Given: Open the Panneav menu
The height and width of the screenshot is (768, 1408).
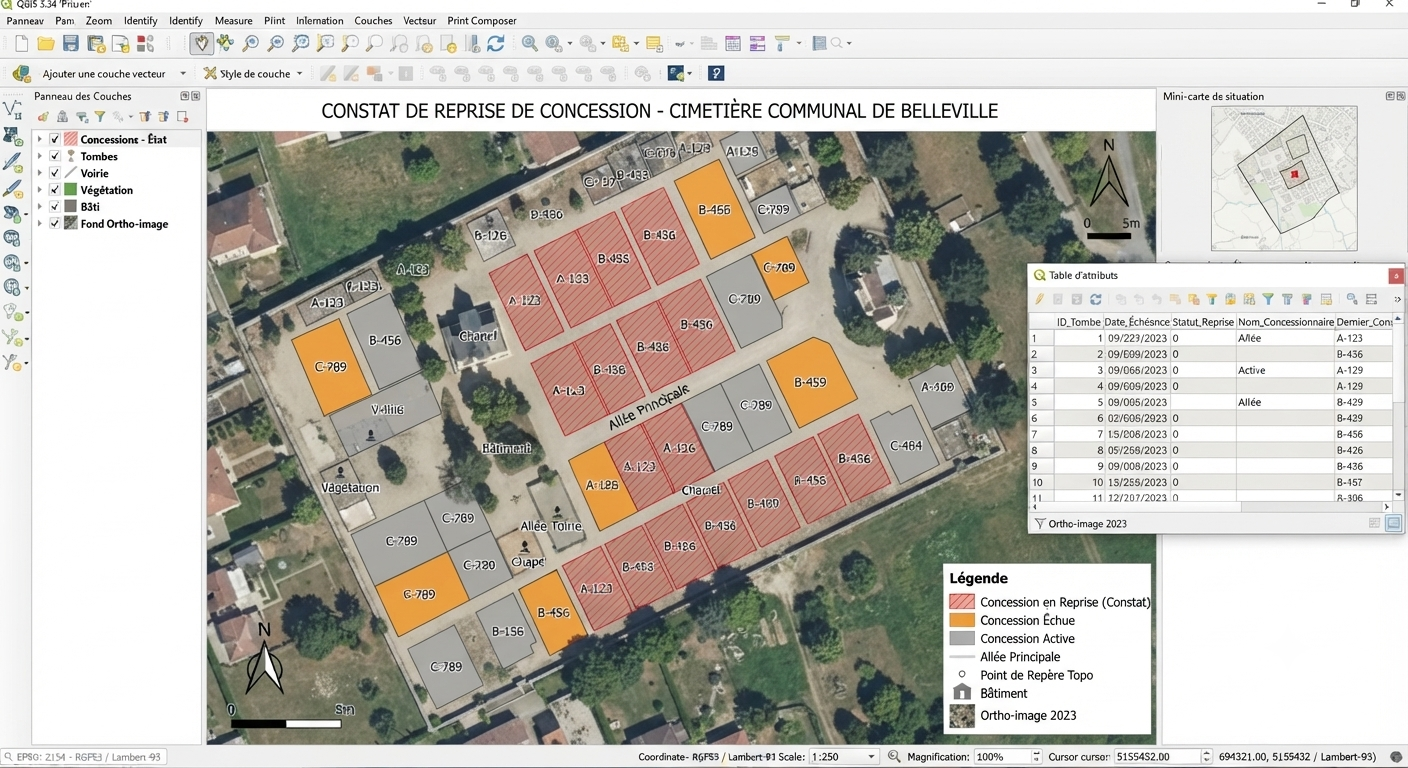Looking at the screenshot, I should [25, 20].
